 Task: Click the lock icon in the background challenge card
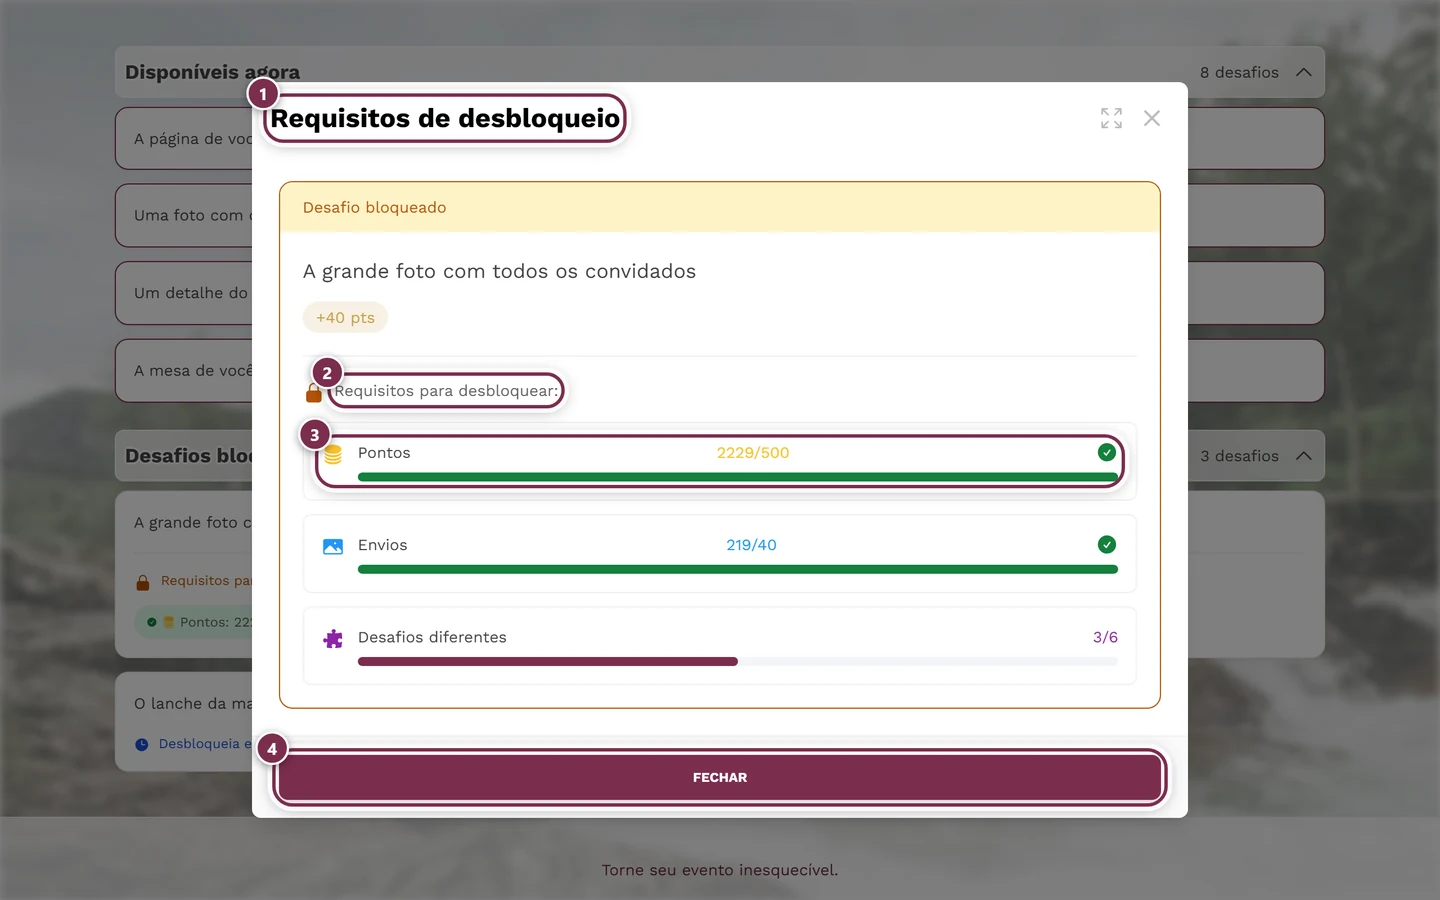[x=143, y=582]
